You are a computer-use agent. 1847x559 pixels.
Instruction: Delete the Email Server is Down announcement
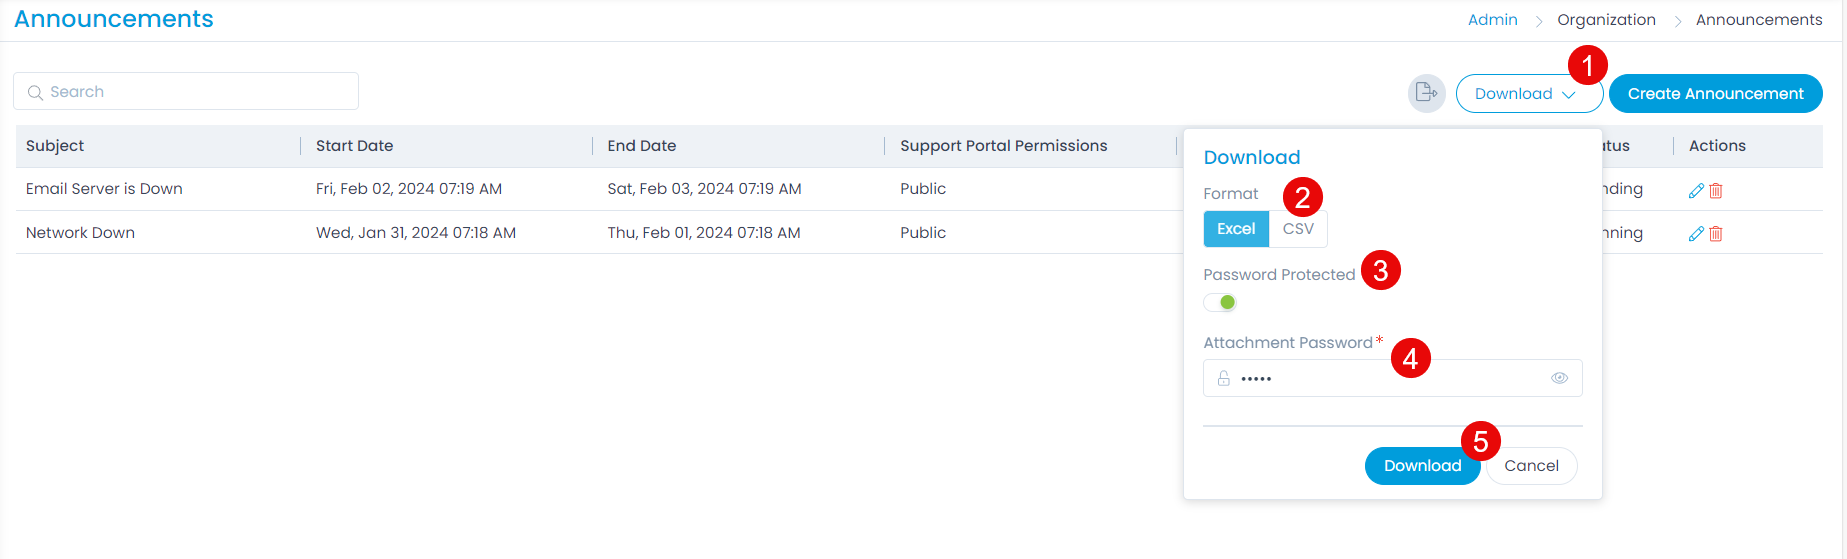(1716, 190)
